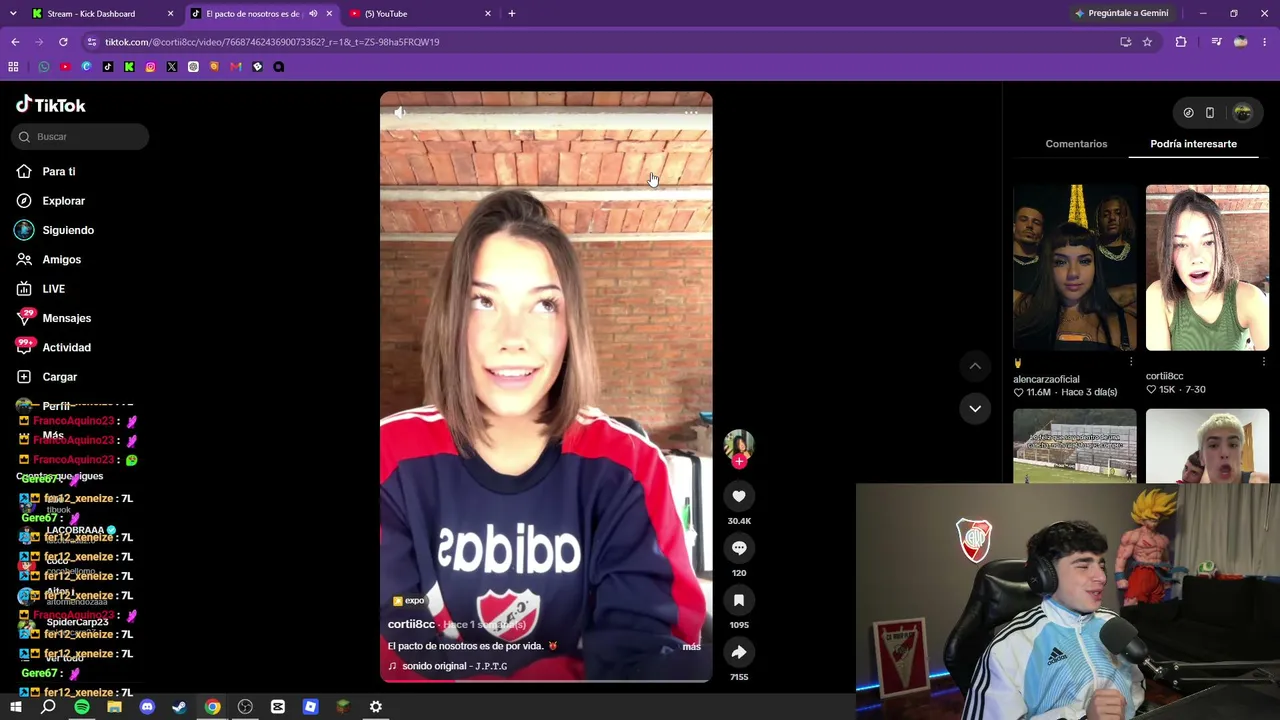Open the cortii8cc username link
This screenshot has width=1280, height=720.
(411, 625)
